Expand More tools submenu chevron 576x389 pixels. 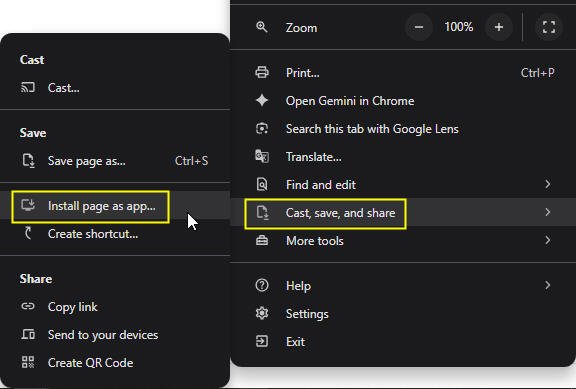tap(547, 240)
